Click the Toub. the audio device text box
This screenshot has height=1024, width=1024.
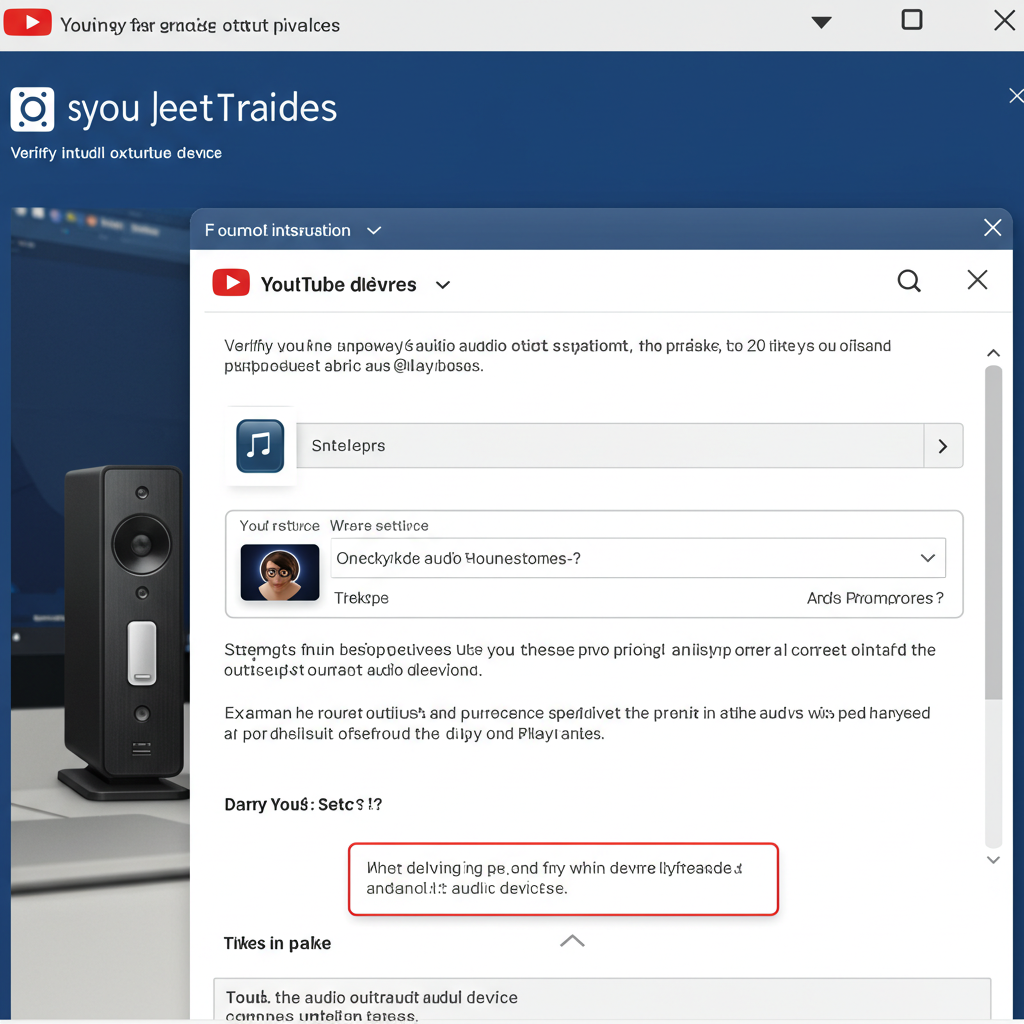(602, 1000)
